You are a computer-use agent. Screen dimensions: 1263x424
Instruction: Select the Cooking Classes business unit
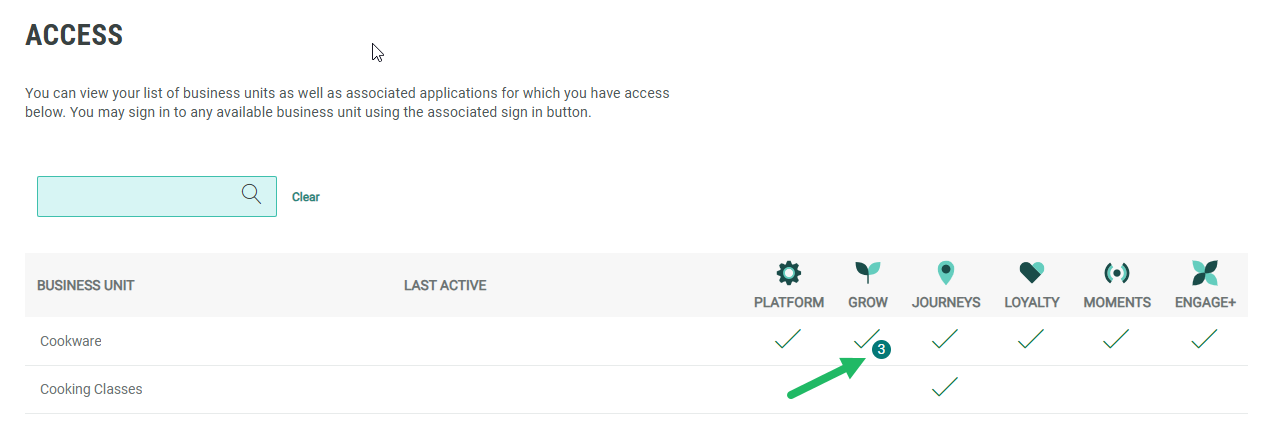point(91,389)
